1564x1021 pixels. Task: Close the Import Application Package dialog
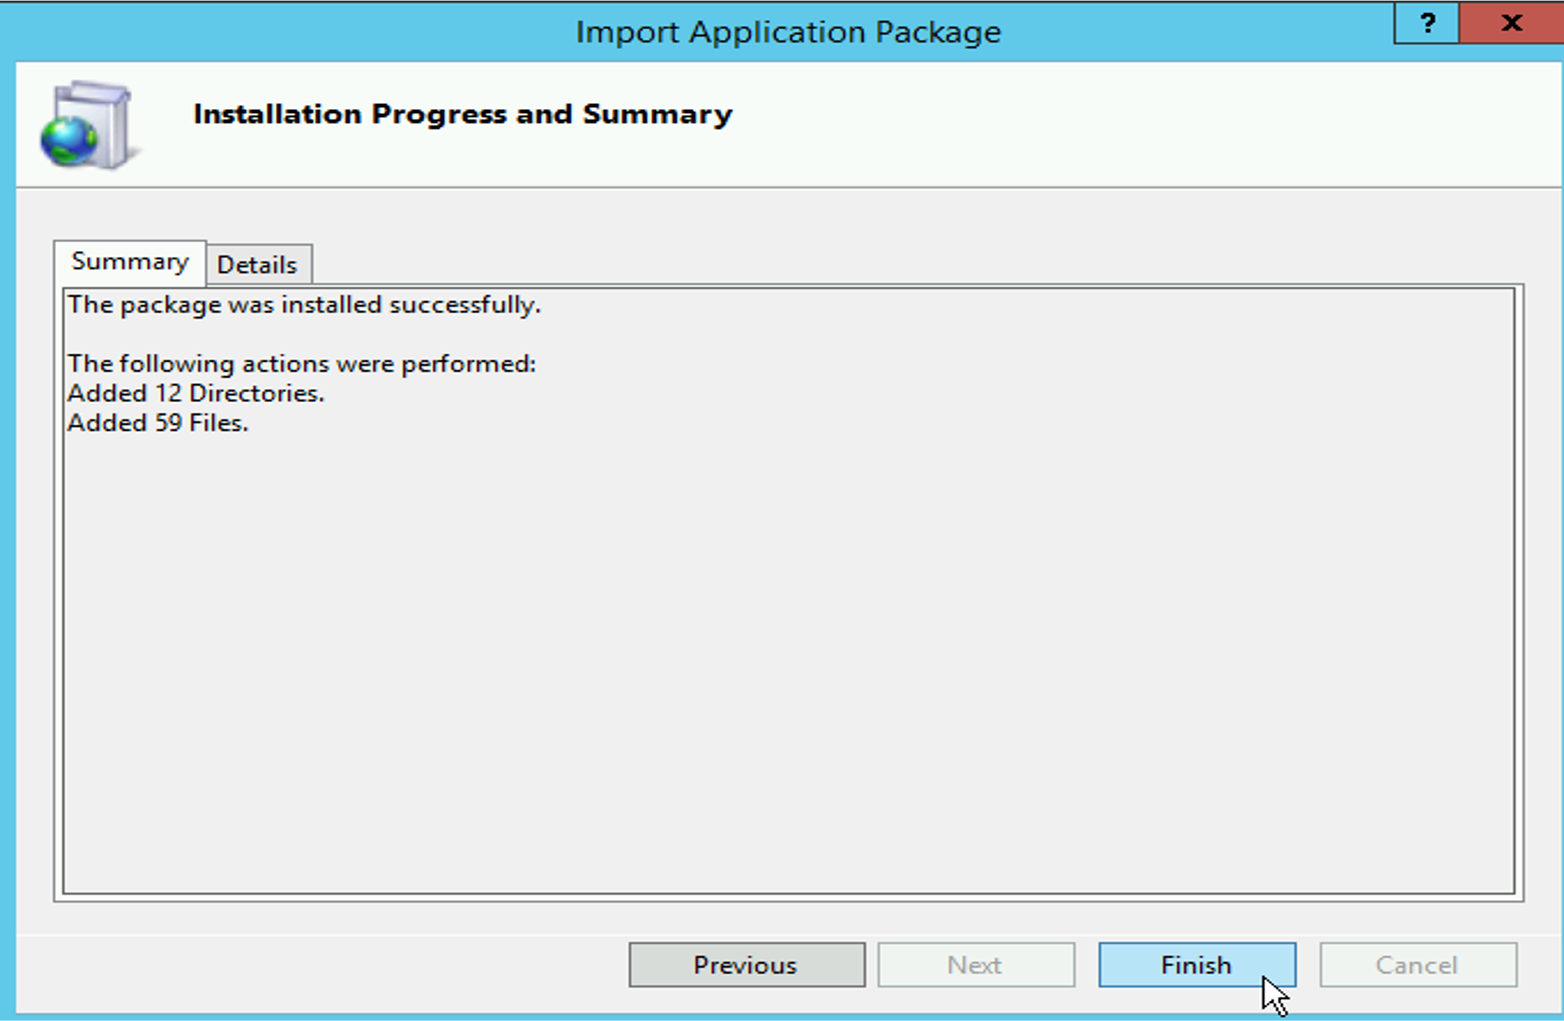point(1511,23)
